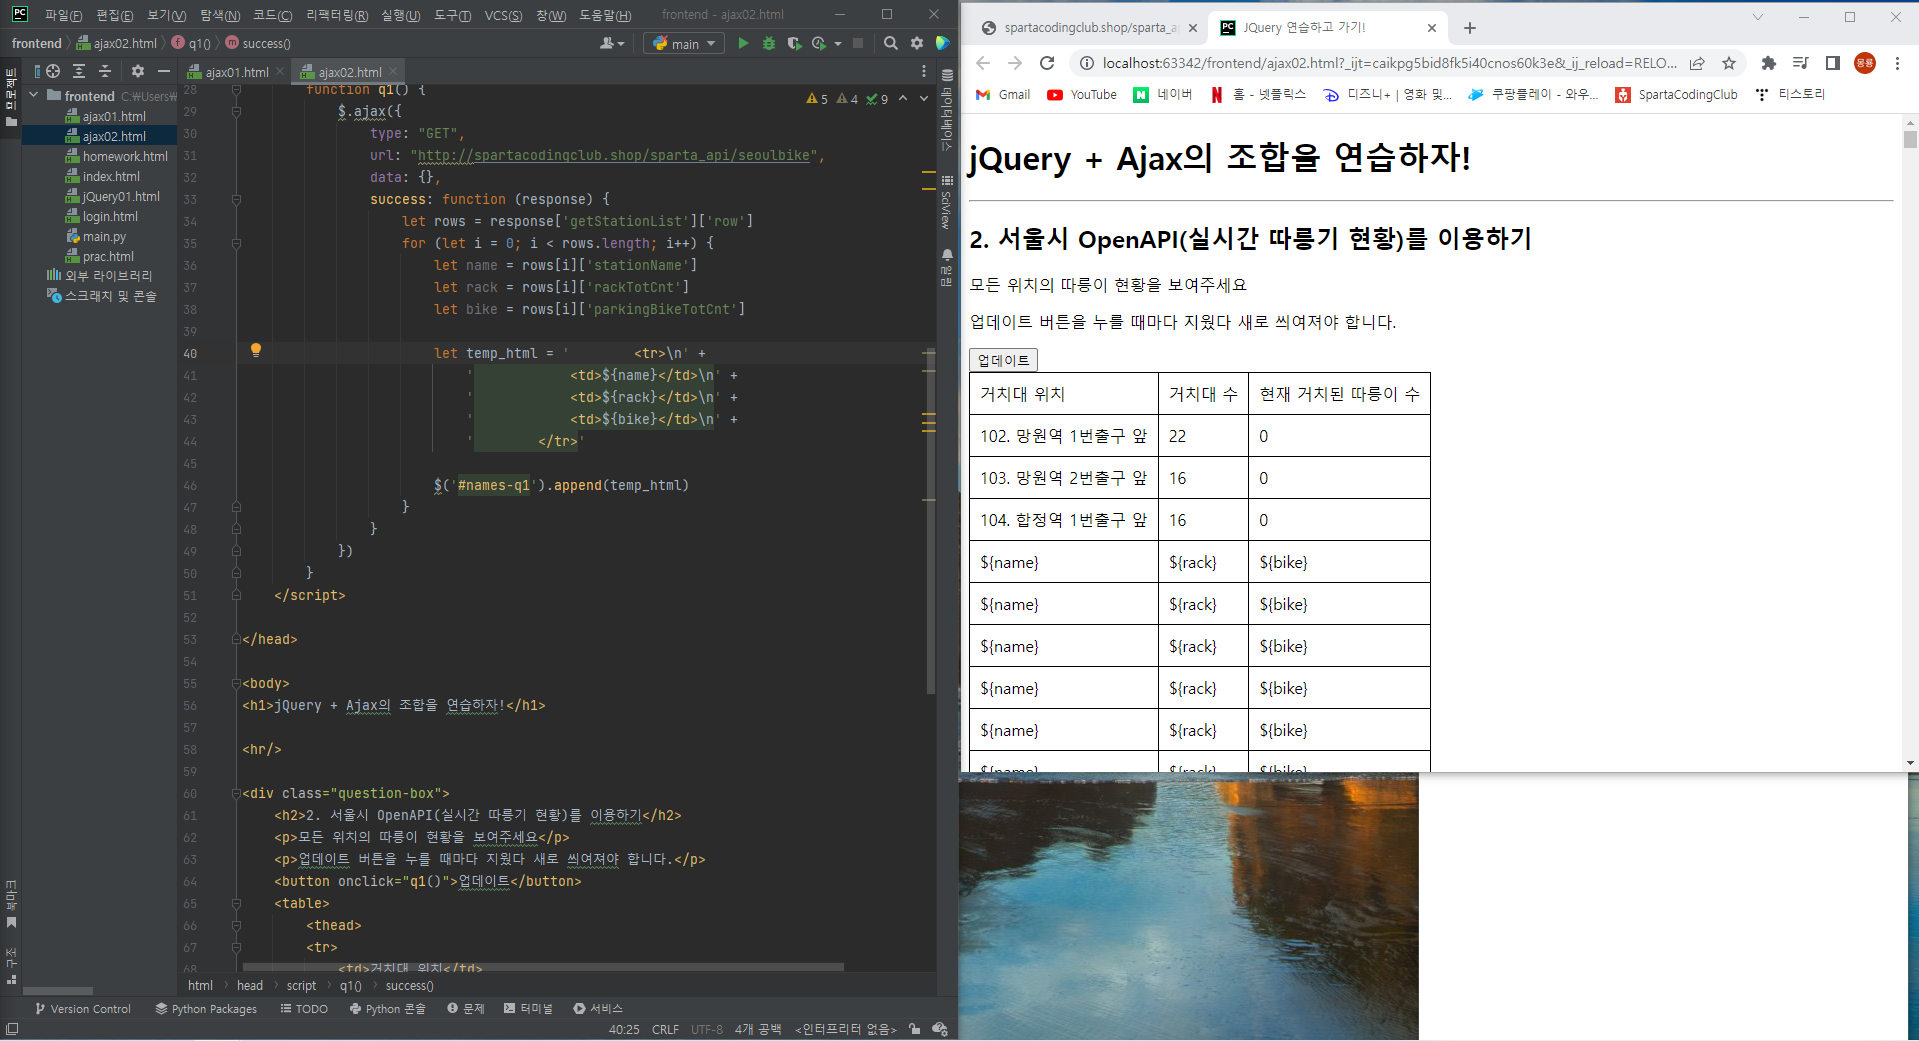The width and height of the screenshot is (1919, 1041).
Task: Open Search Everywhere magnifier in PyCharm
Action: 891,43
